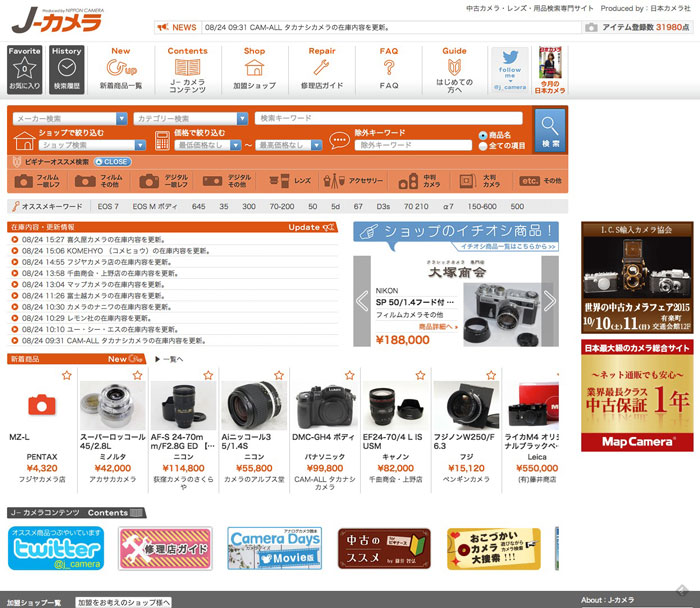
Task: Open イチオシ商品一覧はこちらから link
Action: coord(508,246)
